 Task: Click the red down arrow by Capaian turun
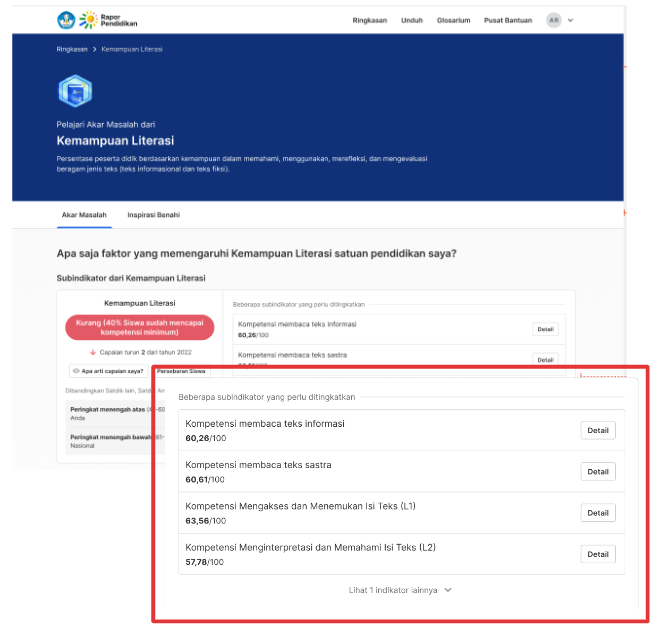(x=93, y=352)
